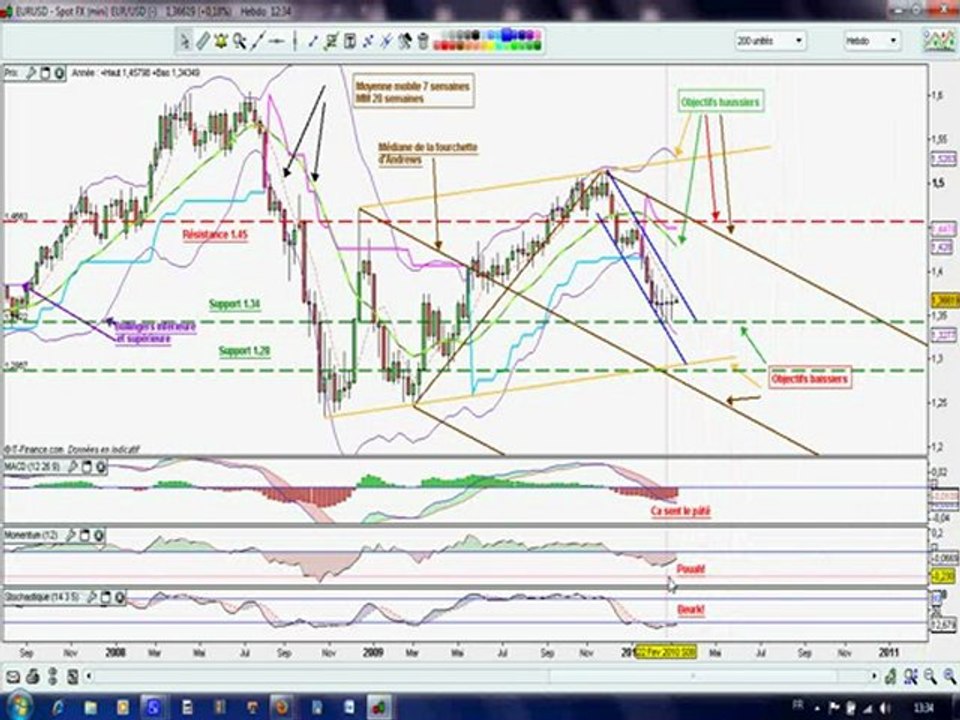Select the segment drawing tool
This screenshot has height=720, width=960.
click(x=313, y=41)
